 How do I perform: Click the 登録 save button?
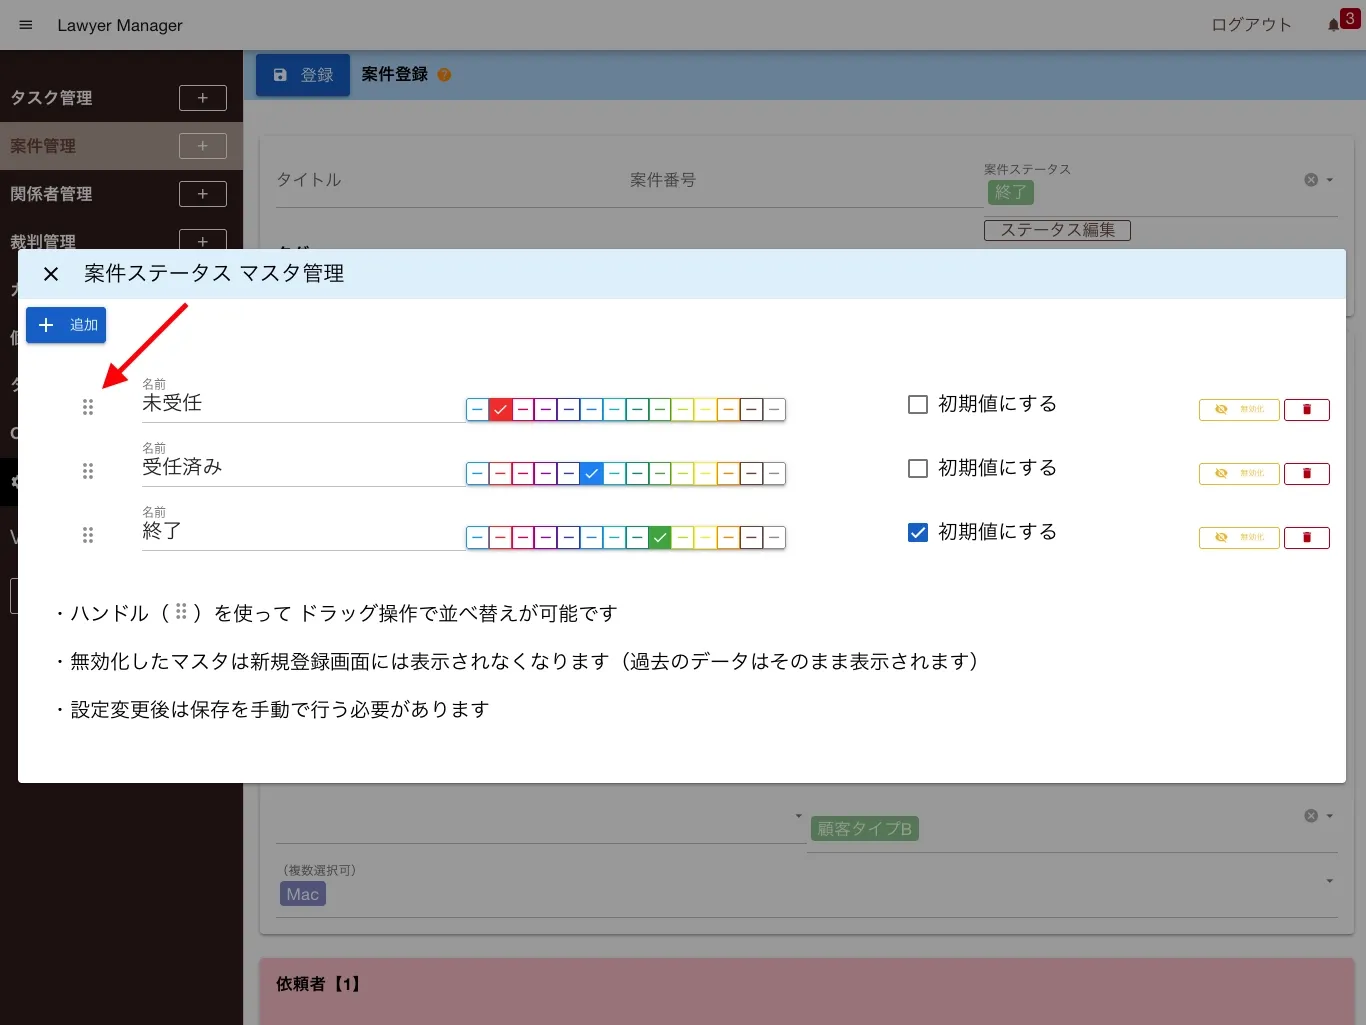303,75
